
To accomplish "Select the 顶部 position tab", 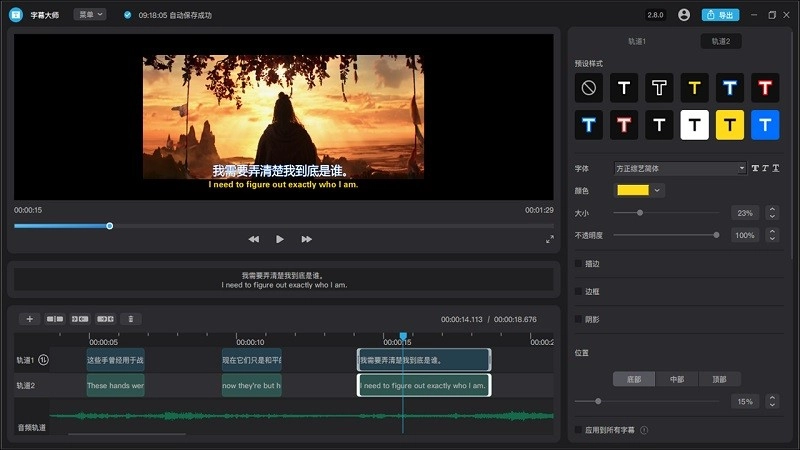I will coord(719,379).
